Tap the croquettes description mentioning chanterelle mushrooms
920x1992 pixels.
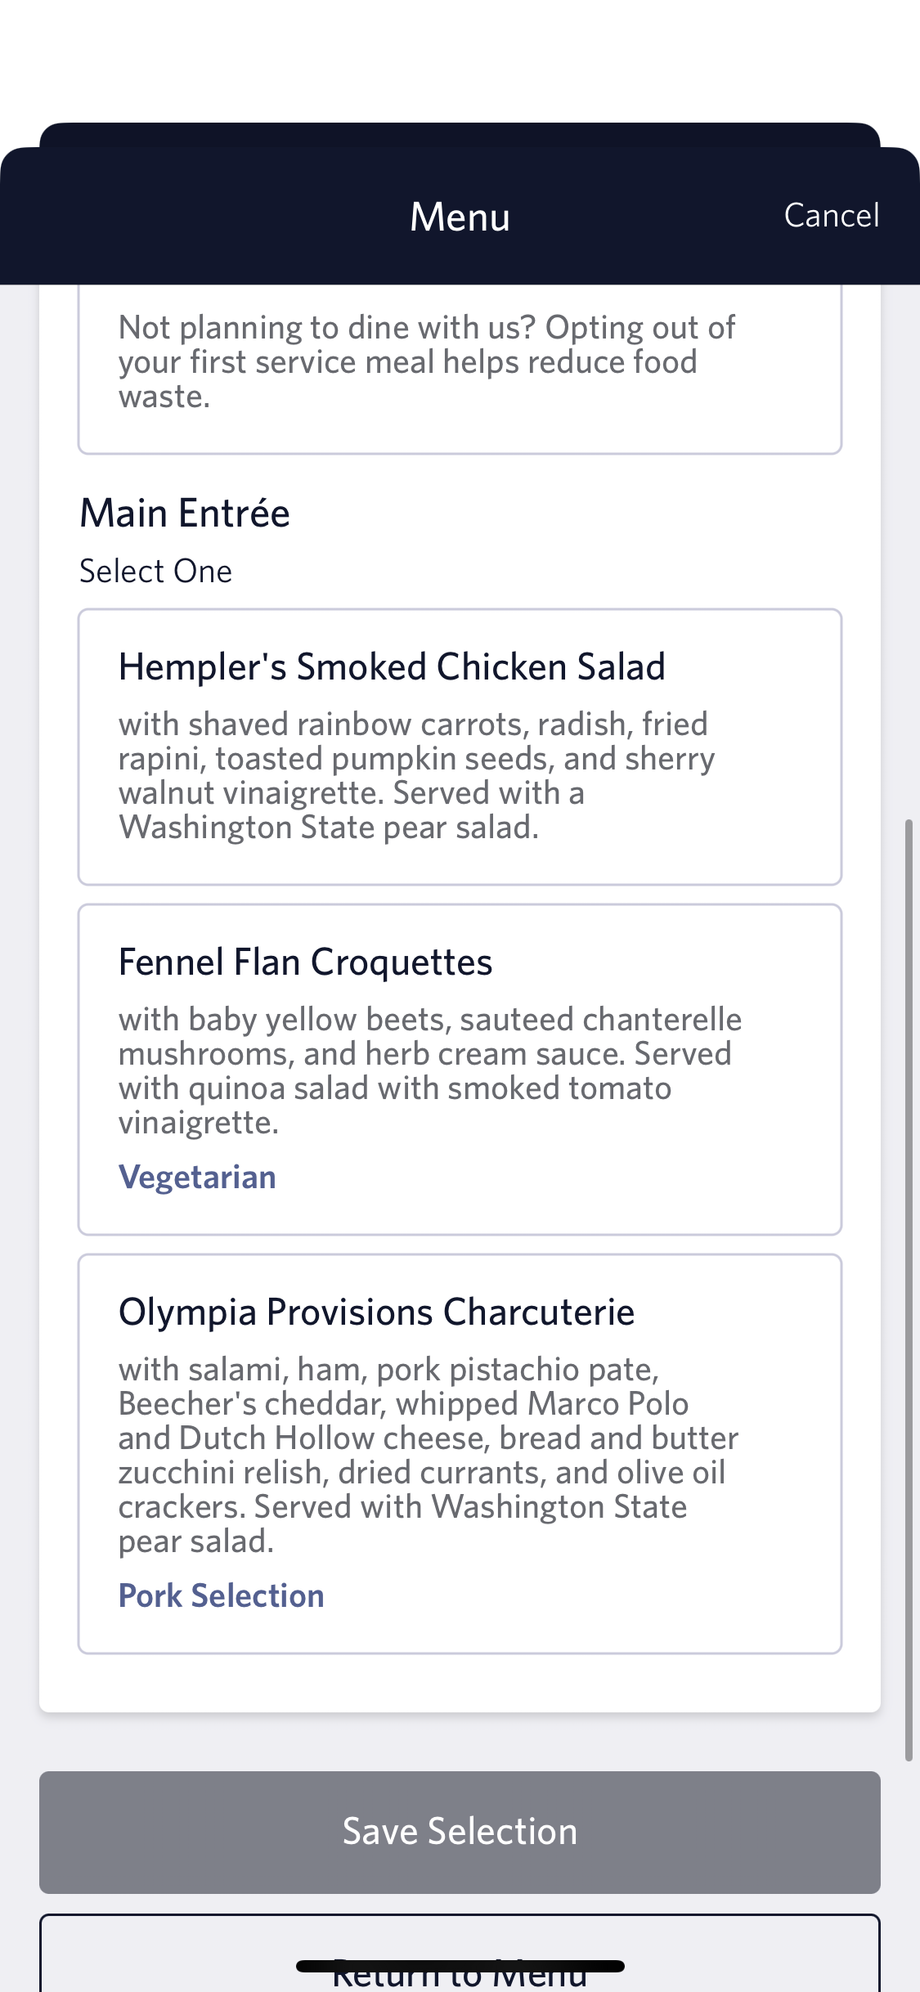point(430,1054)
